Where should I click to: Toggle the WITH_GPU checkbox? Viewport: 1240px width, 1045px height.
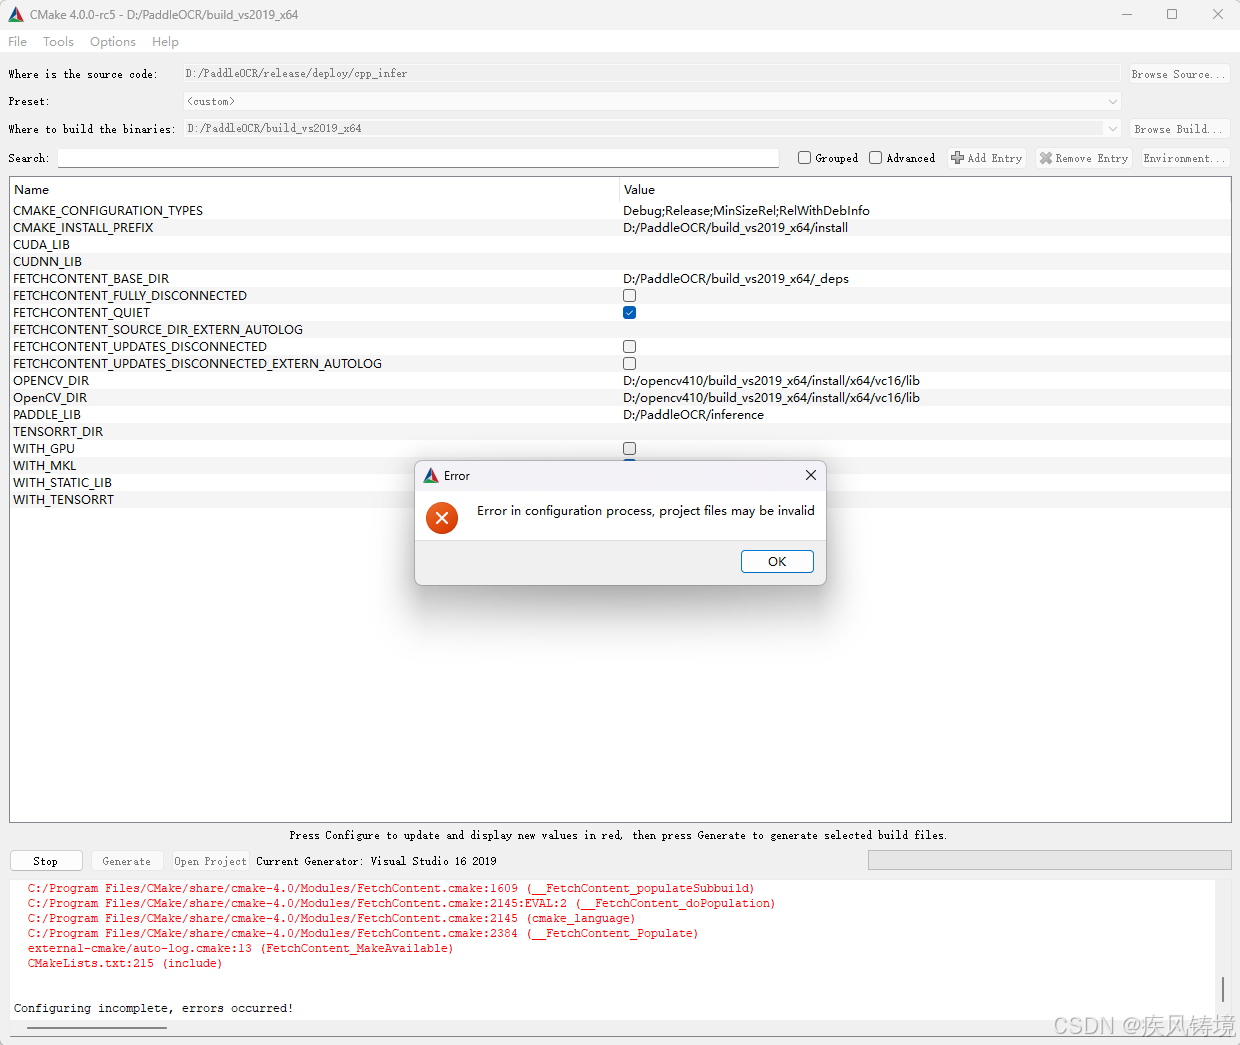tap(629, 449)
